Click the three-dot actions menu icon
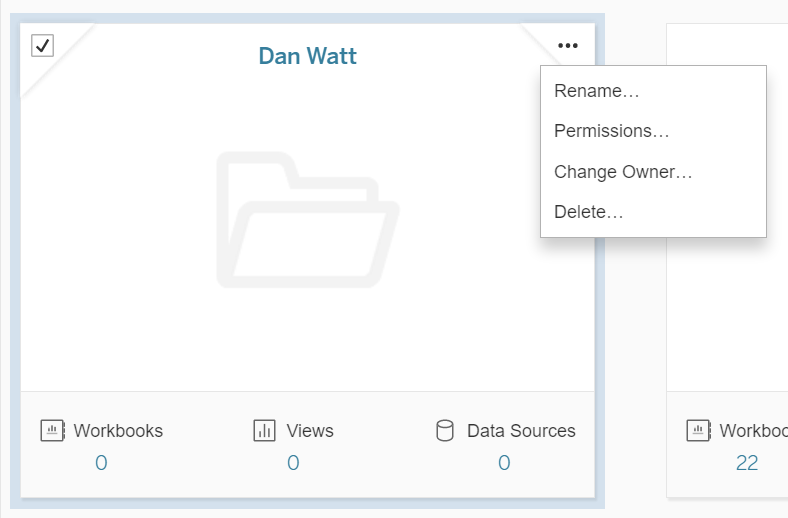The height and width of the screenshot is (518, 788). coord(568,45)
